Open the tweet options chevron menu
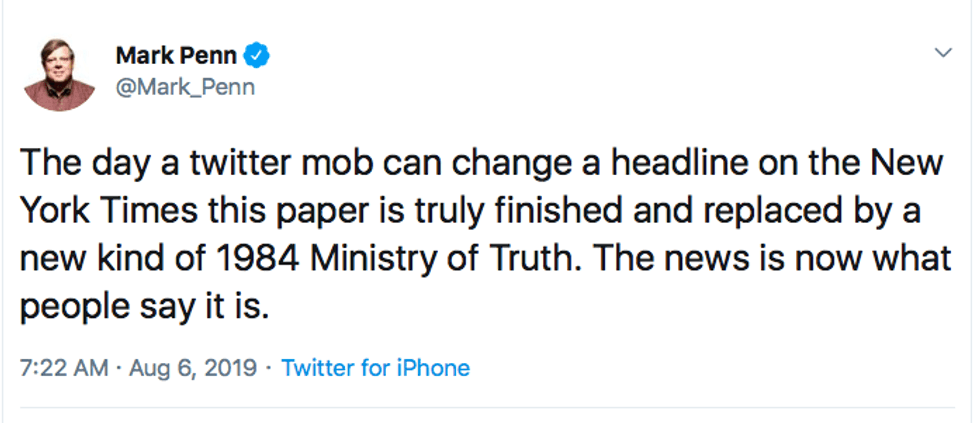The image size is (980, 423). pyautogui.click(x=941, y=51)
